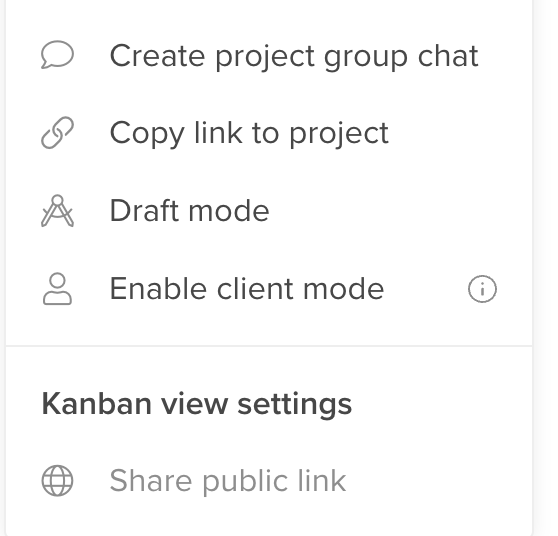The height and width of the screenshot is (536, 558).
Task: Click the word 'Enable' in client mode entry
Action: [x=158, y=289]
